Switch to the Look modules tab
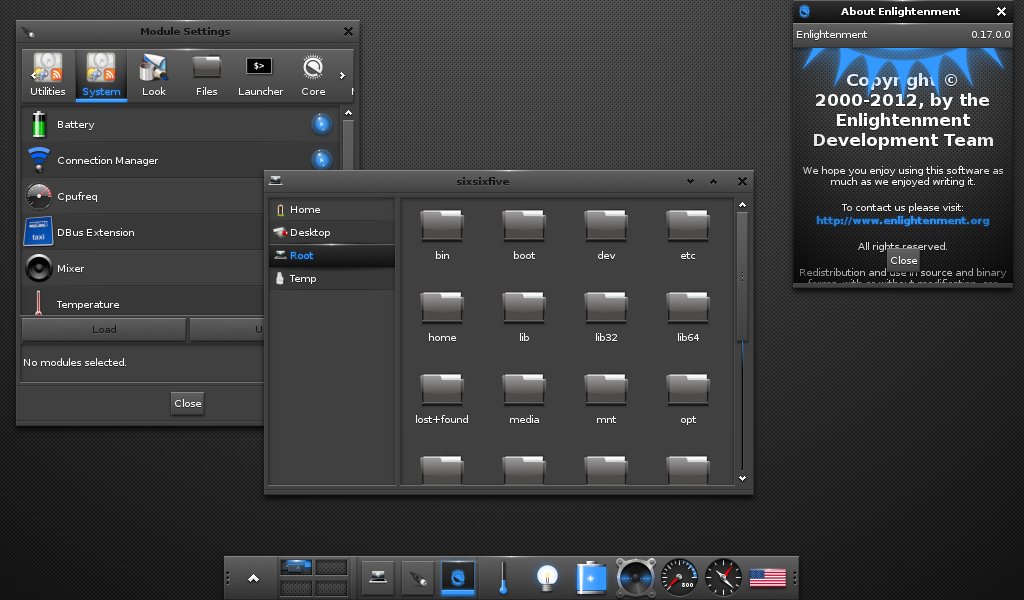 (x=153, y=75)
